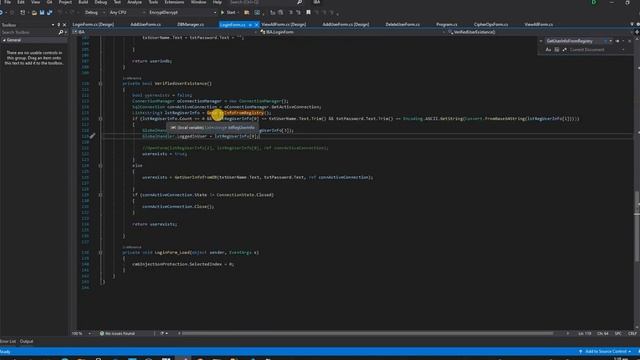Switch to CipherOpsForm.cs tab
Image resolution: width=640 pixels, height=360 pixels.
pyautogui.click(x=491, y=24)
